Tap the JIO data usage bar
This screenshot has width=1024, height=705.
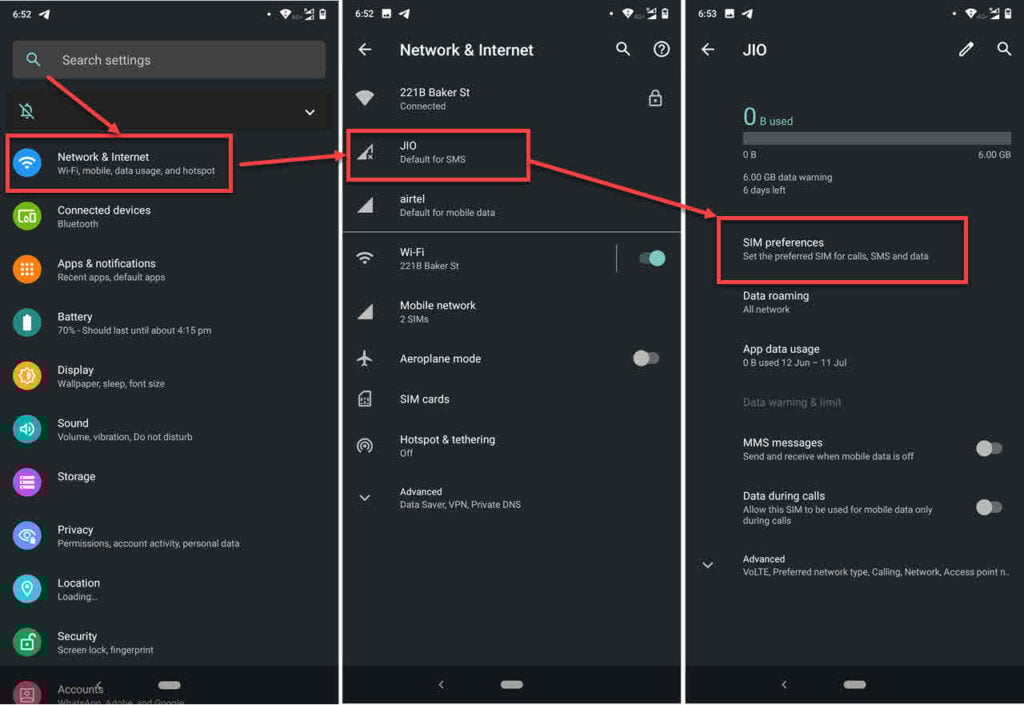click(876, 138)
